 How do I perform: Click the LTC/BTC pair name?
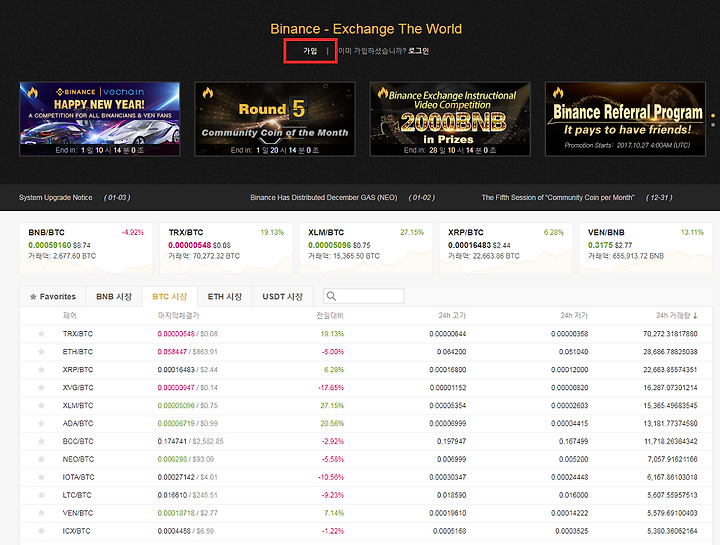(77, 495)
